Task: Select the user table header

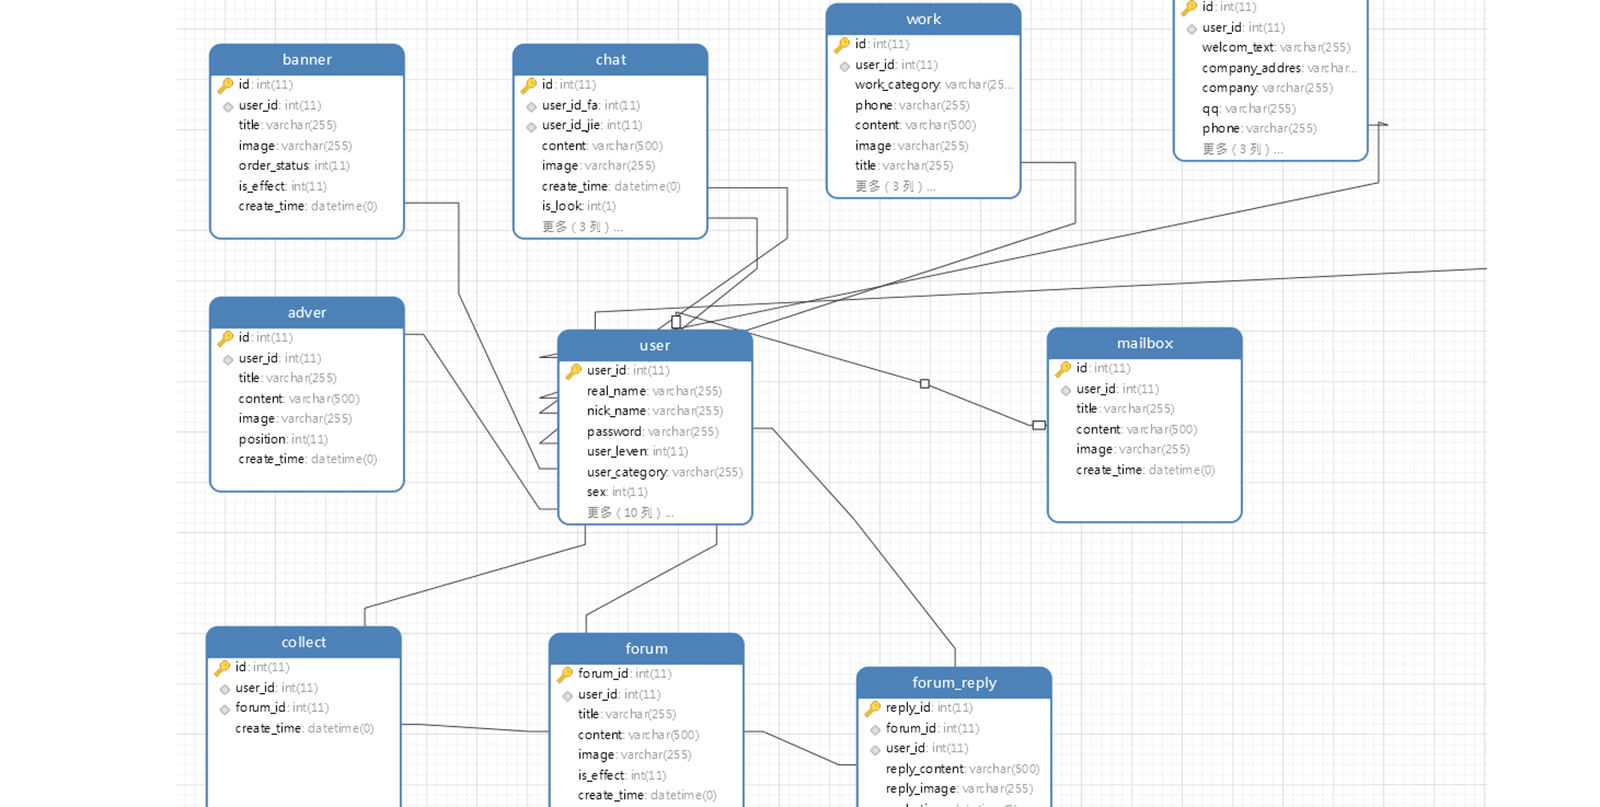Action: 655,346
